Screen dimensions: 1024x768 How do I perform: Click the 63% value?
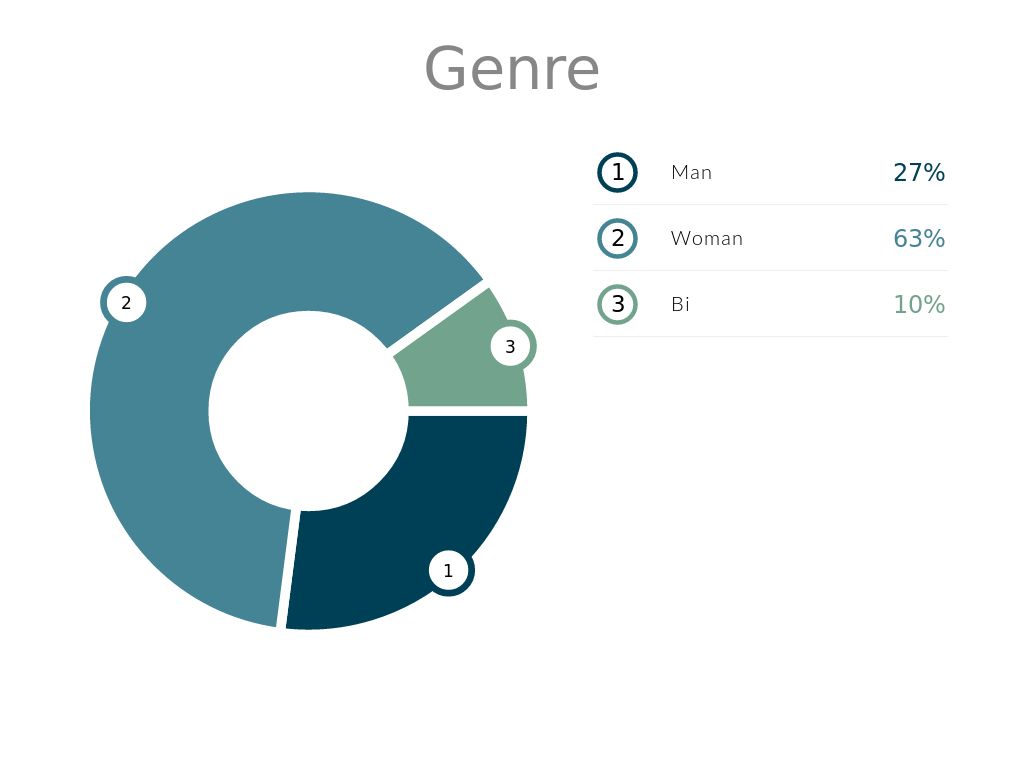[919, 238]
